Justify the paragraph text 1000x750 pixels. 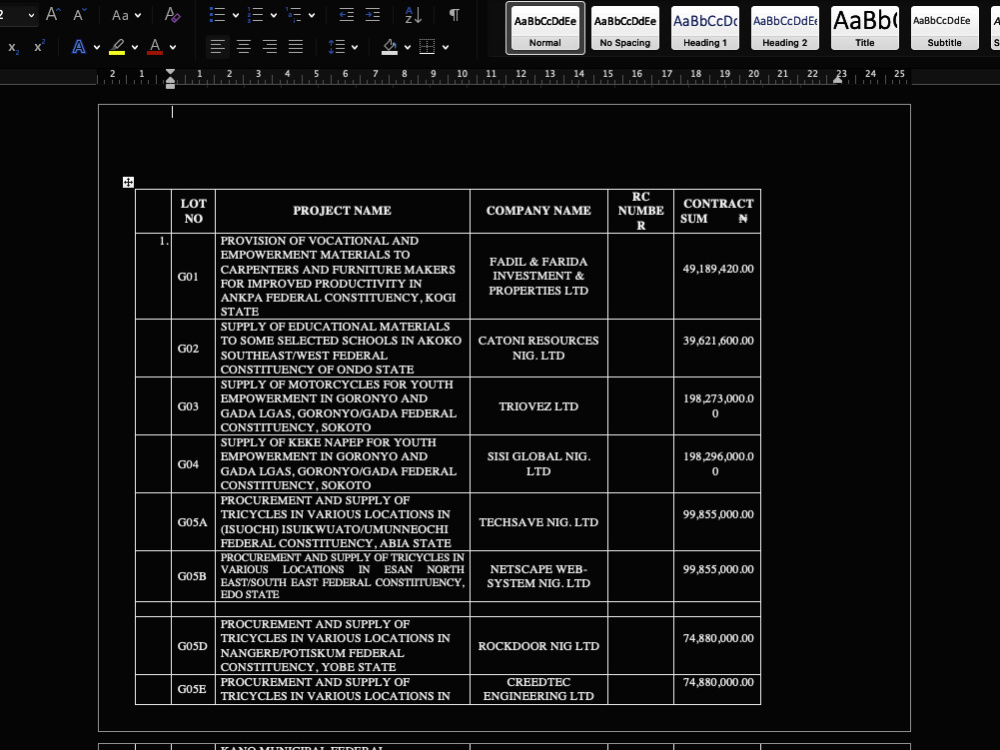[x=296, y=47]
